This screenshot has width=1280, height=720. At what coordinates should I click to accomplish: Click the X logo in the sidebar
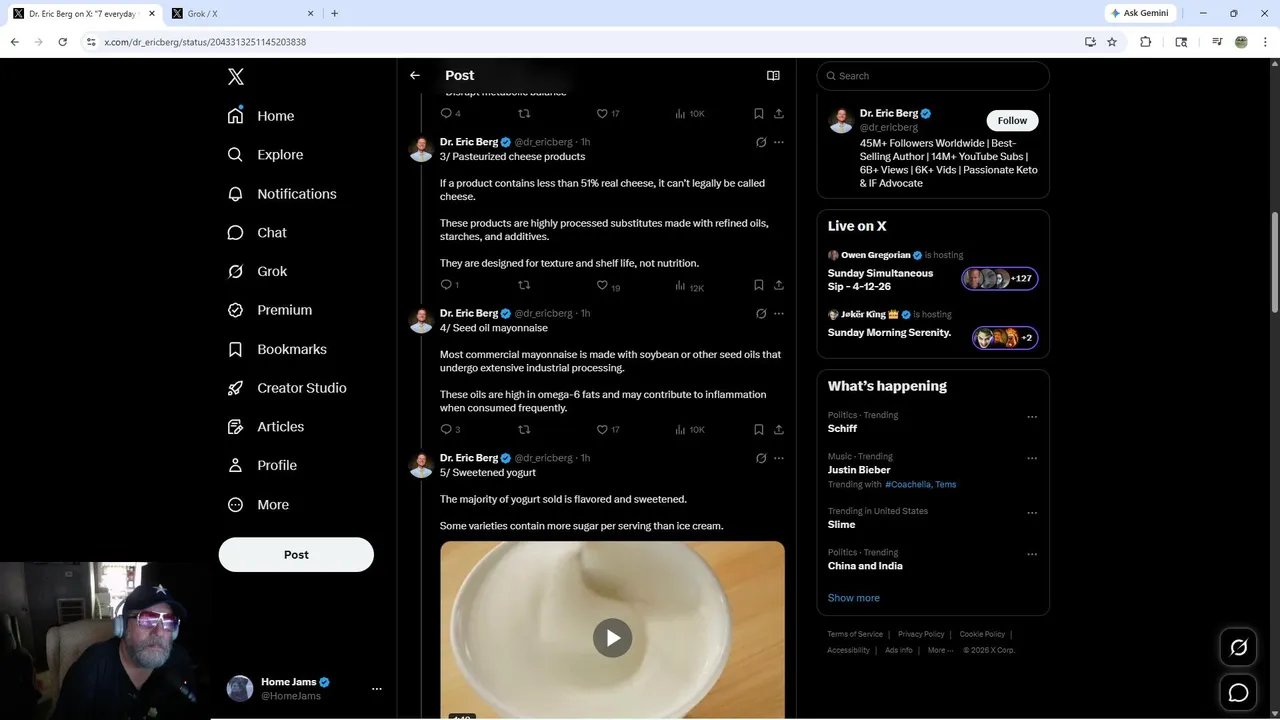(236, 77)
